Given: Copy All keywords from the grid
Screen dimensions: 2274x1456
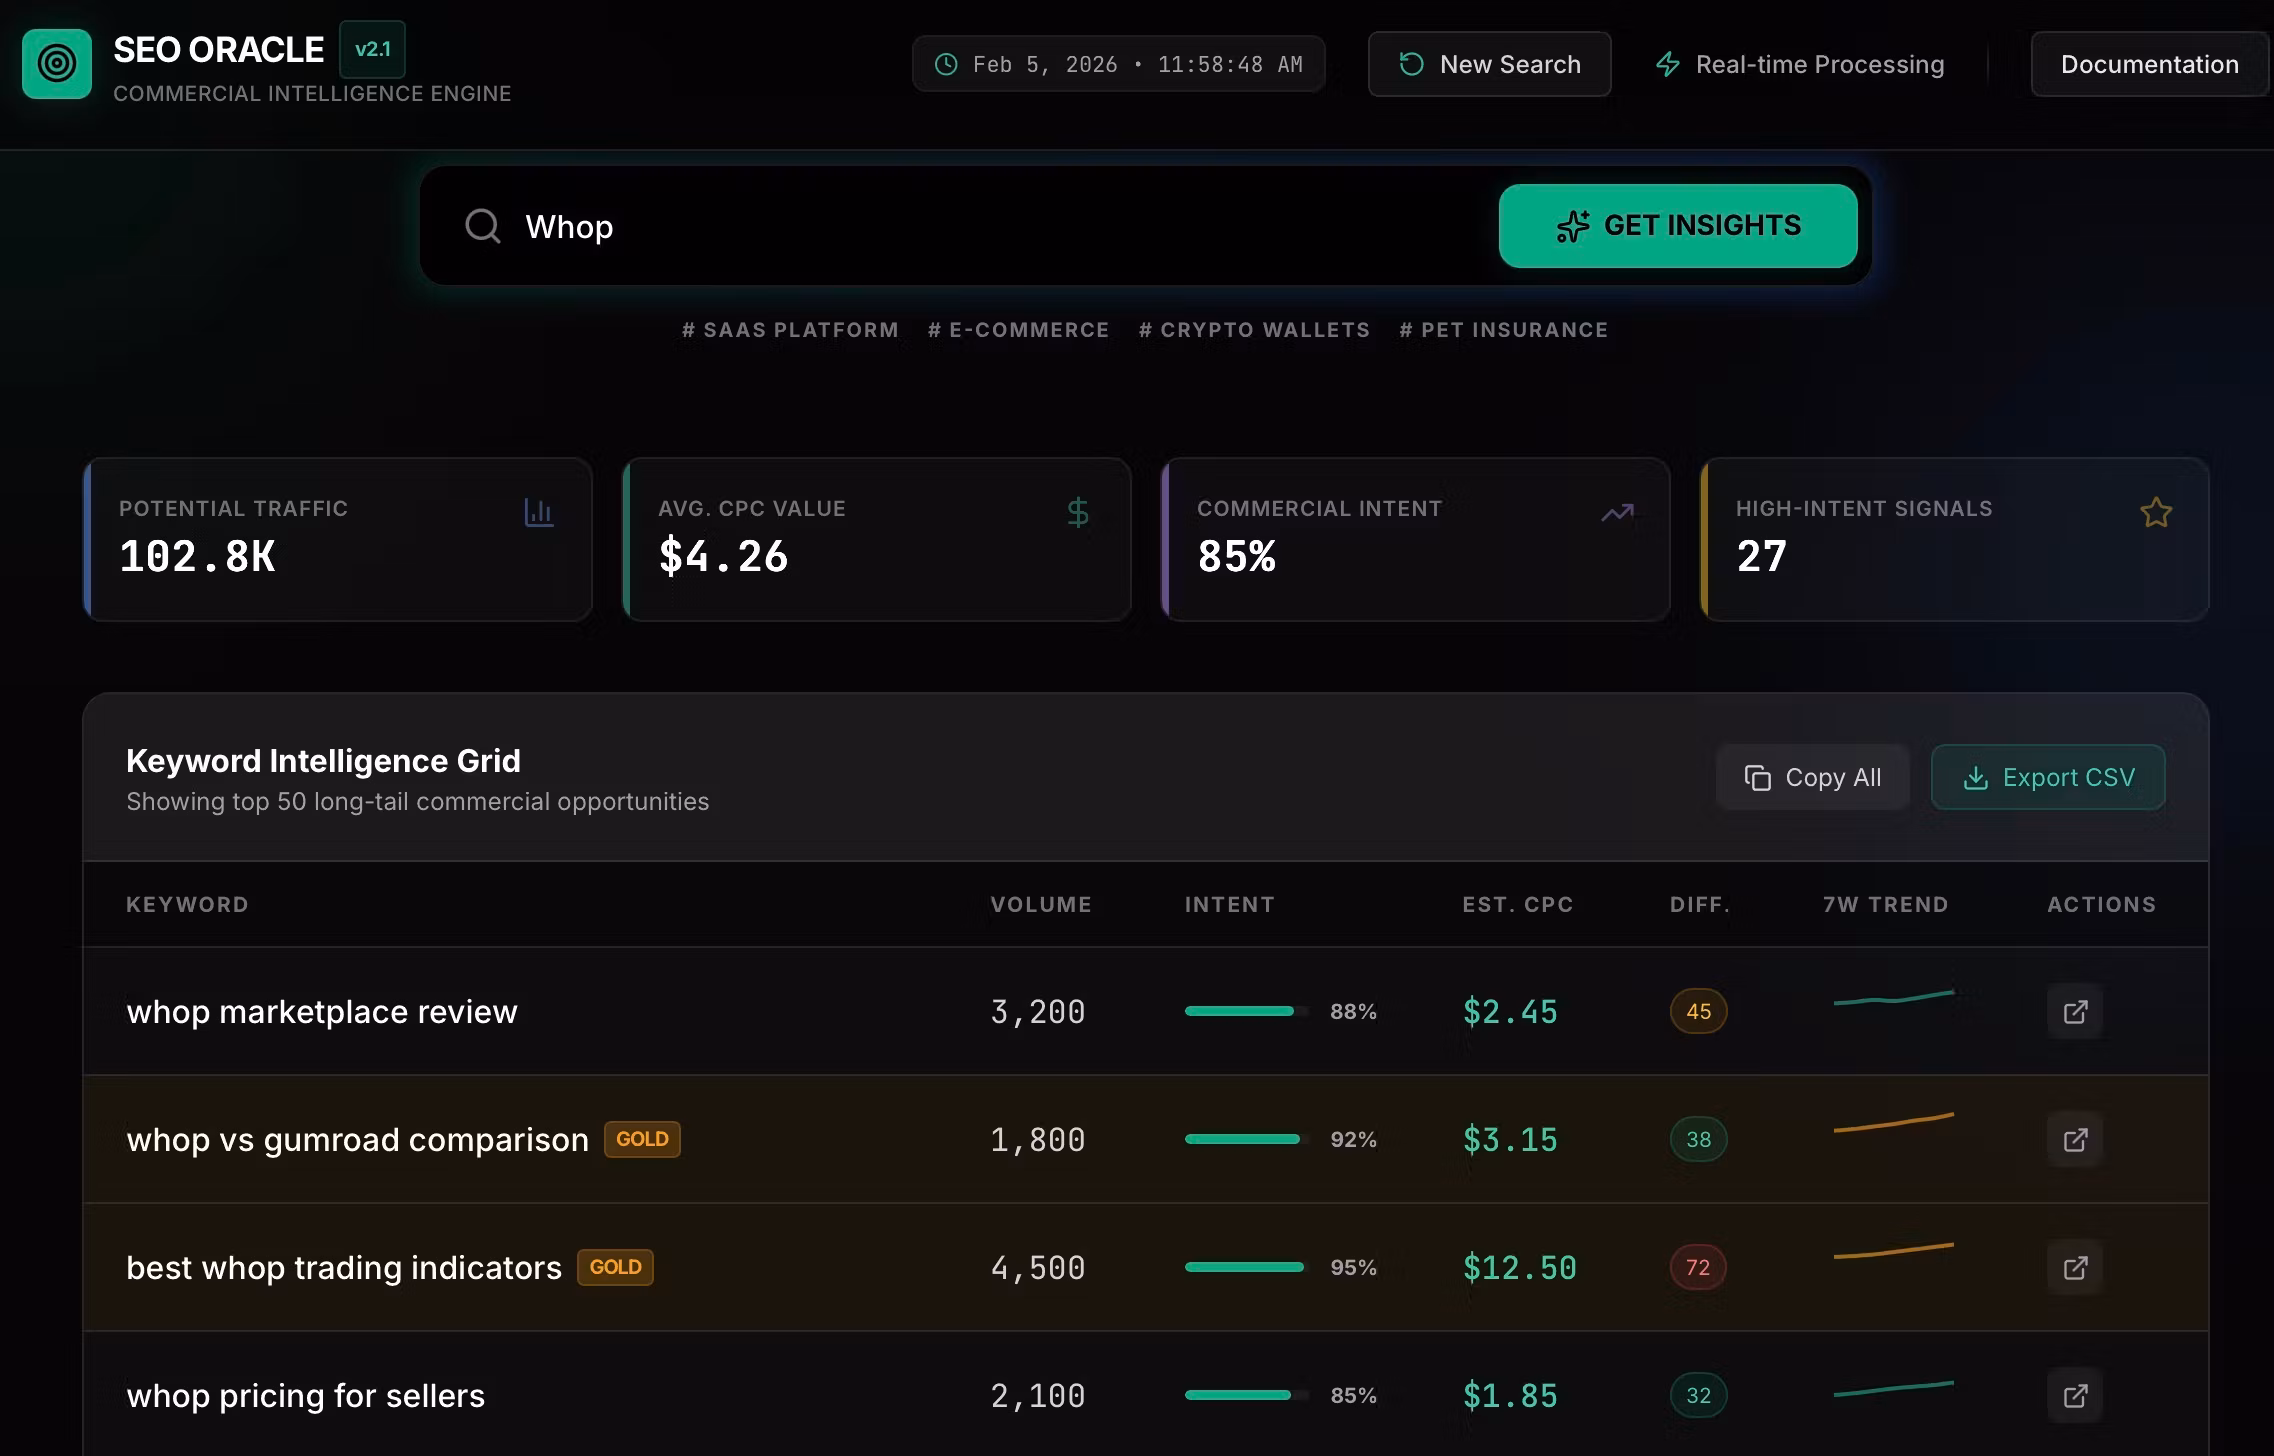Looking at the screenshot, I should 1813,777.
